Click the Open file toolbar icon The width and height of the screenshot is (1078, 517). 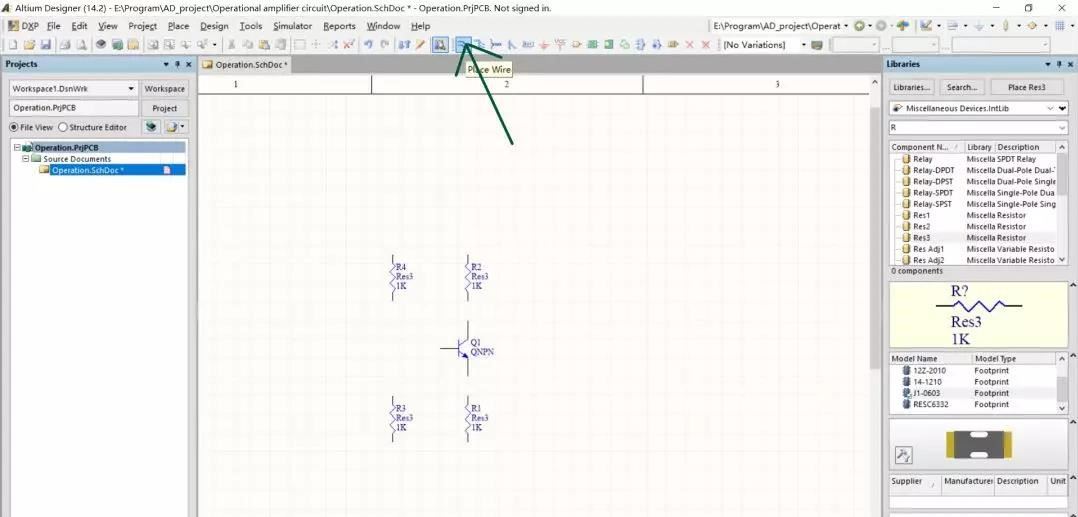click(x=30, y=45)
